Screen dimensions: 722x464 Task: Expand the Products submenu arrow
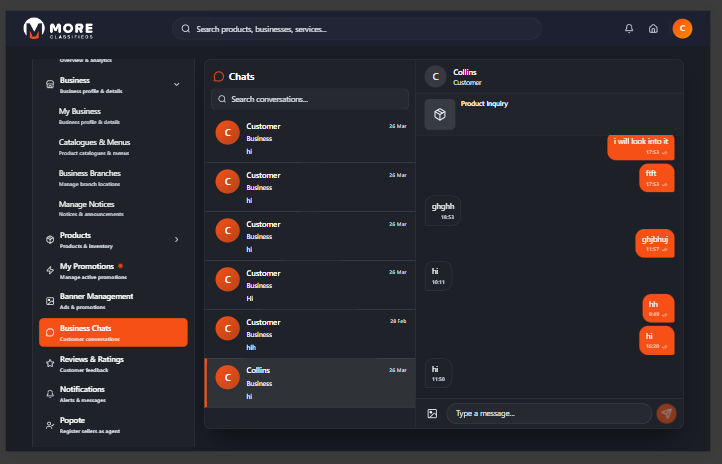point(177,239)
